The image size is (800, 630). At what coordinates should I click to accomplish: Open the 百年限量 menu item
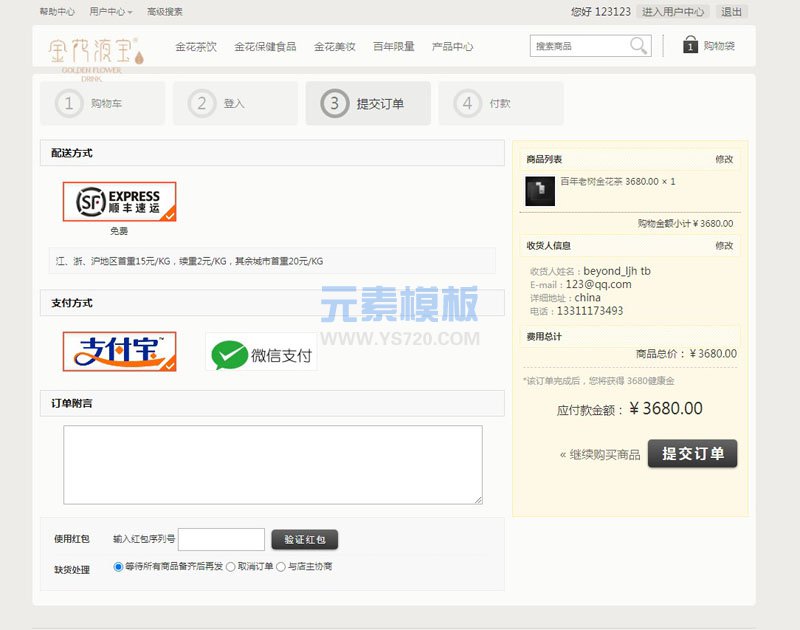(393, 47)
